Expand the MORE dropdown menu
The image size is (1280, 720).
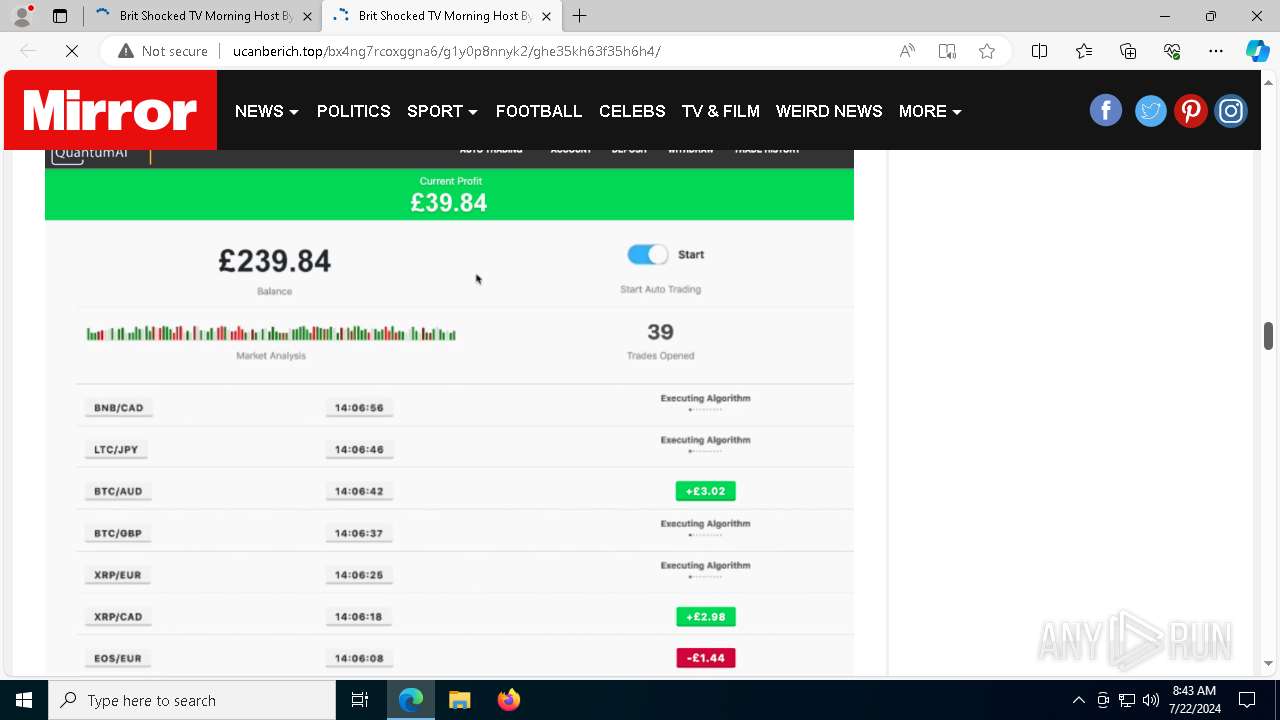click(930, 111)
